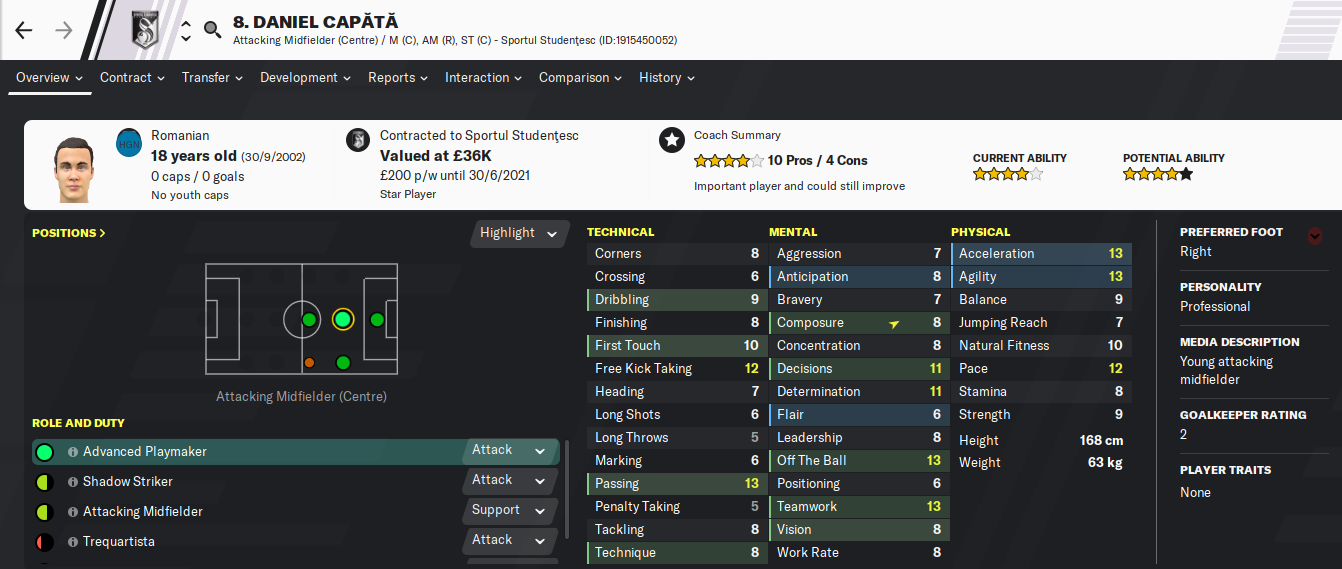The height and width of the screenshot is (569, 1342).
Task: Click the POSITIONS heading link
Action: (x=68, y=233)
